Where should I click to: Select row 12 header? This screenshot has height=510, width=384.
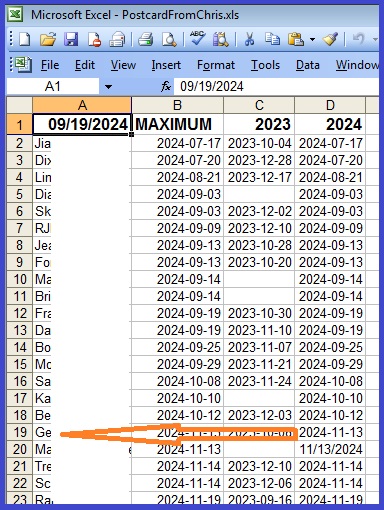19,313
